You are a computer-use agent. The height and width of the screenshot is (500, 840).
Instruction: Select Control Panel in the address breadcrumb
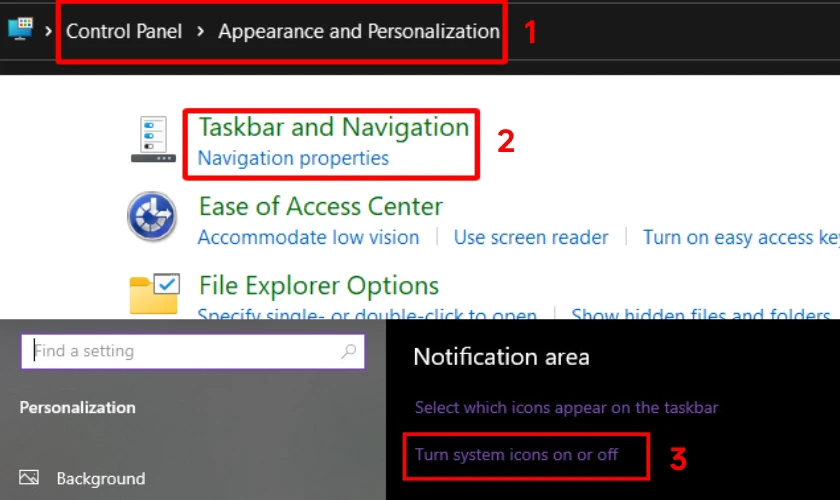click(124, 31)
